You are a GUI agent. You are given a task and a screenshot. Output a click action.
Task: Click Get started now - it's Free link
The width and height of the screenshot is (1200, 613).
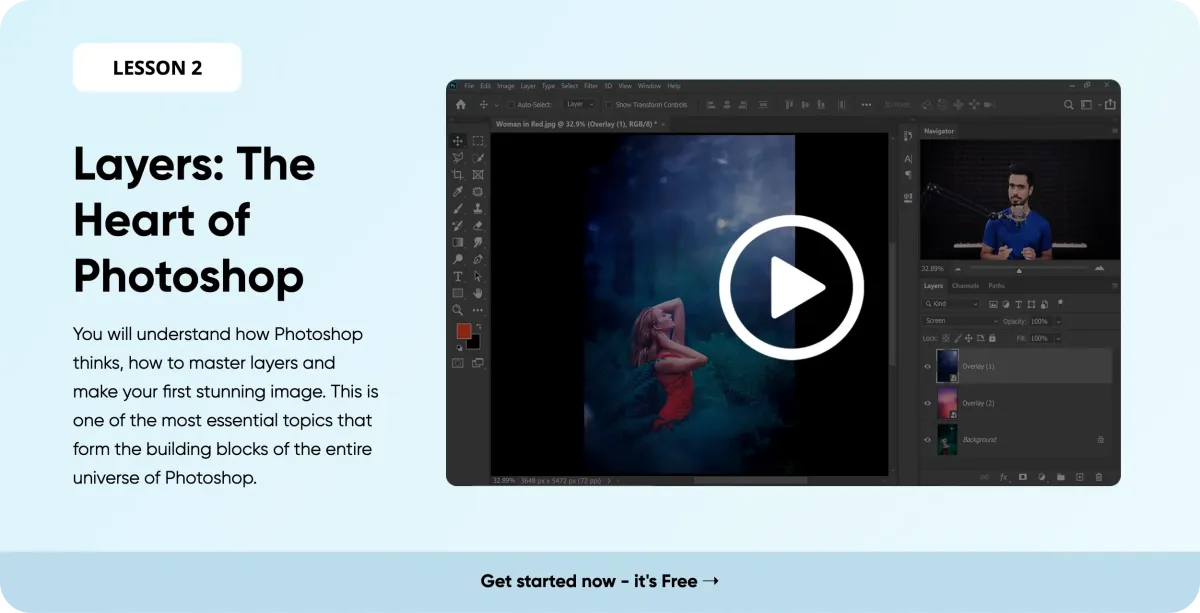[600, 581]
